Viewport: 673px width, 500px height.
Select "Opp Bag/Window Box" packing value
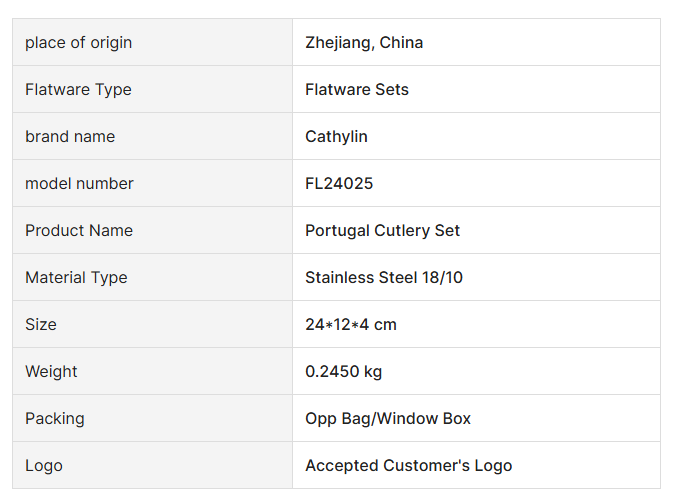tap(388, 418)
